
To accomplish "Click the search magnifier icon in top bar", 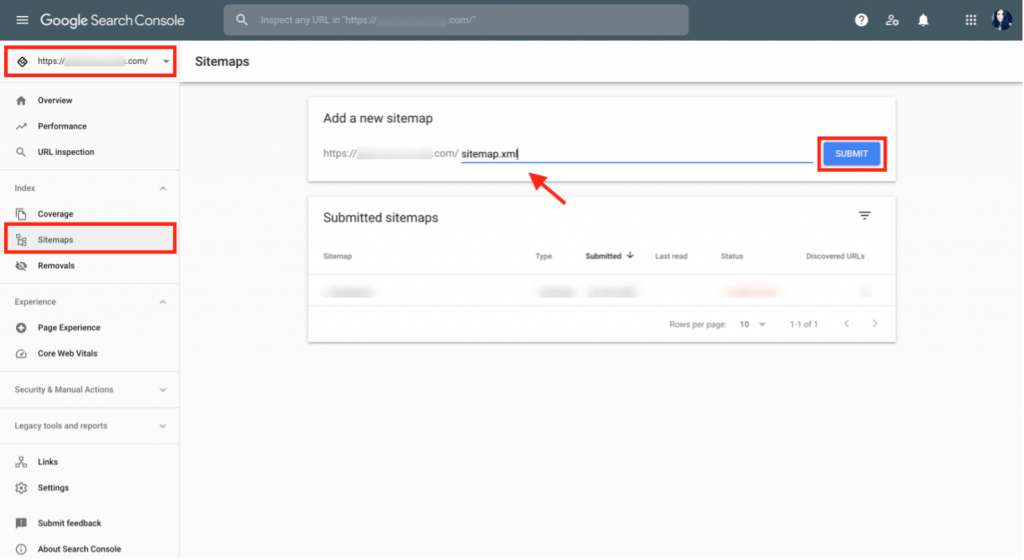I will pos(242,20).
